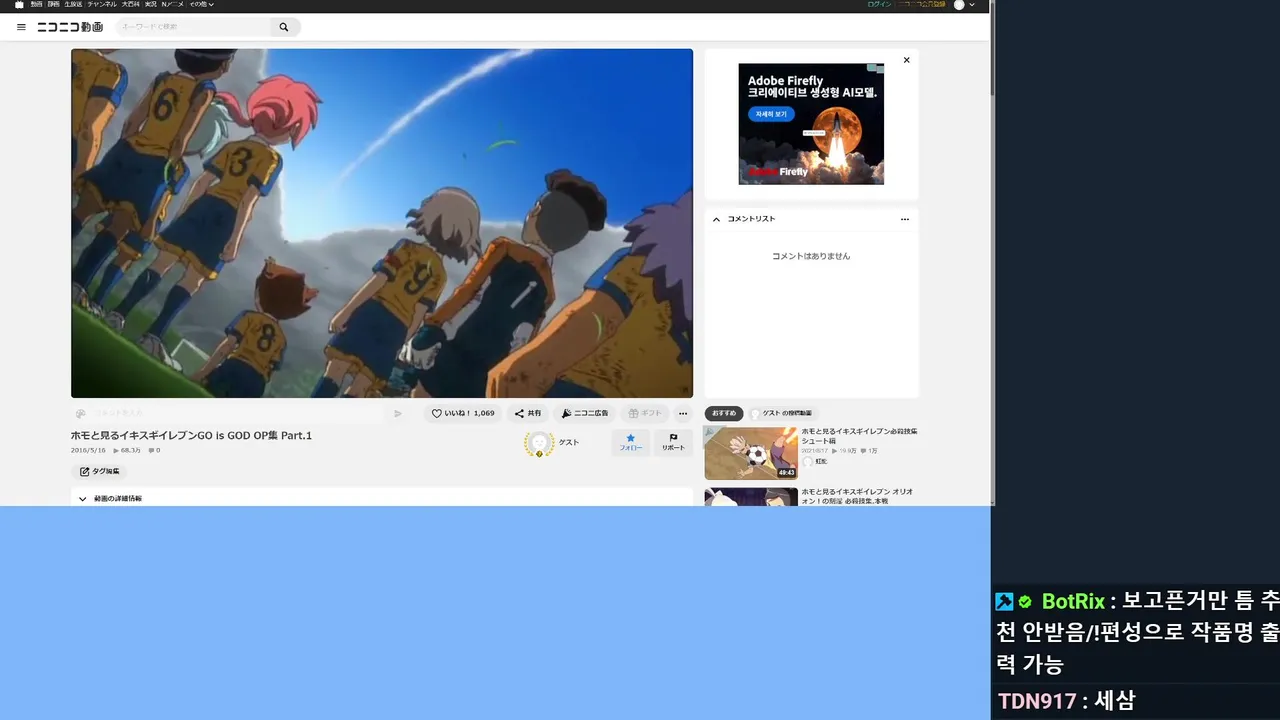Click the ニコニコ動画 logo
The height and width of the screenshot is (720, 1280).
(x=70, y=27)
